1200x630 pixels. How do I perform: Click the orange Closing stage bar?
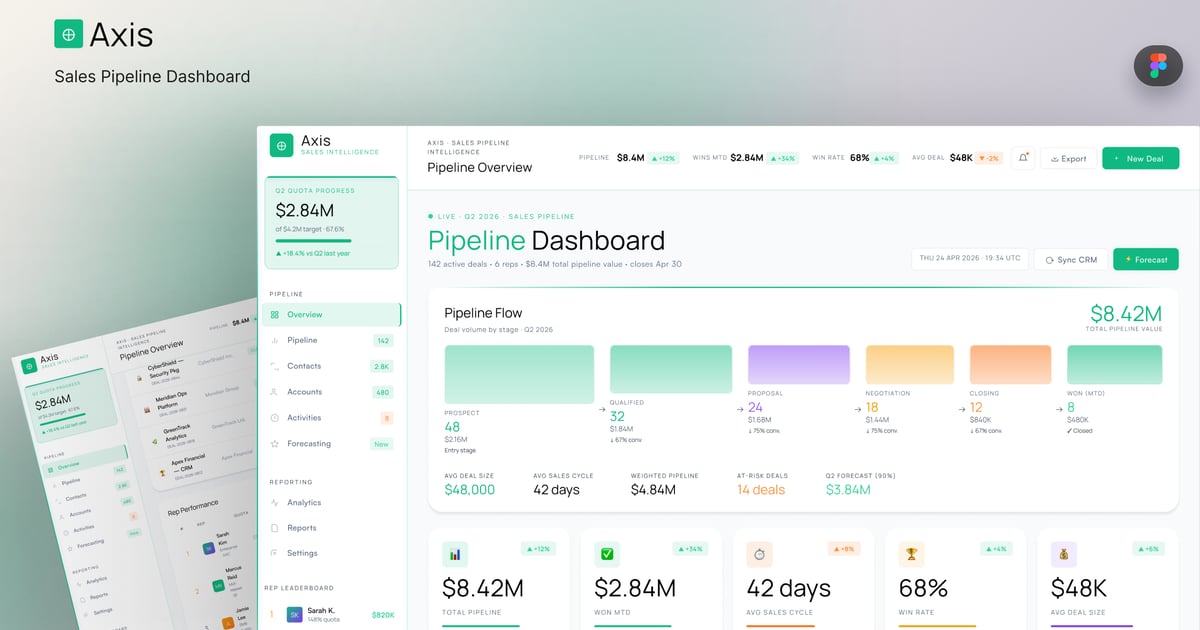[1011, 365]
